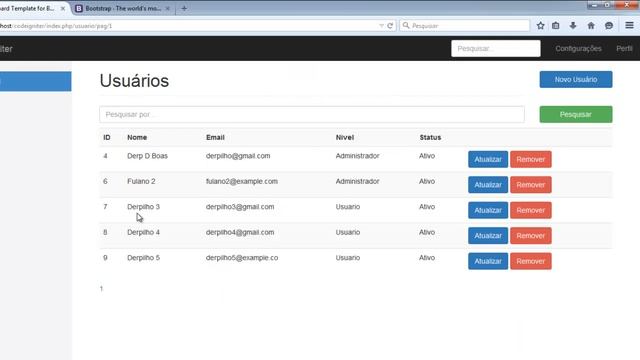Switch to the Bootstrap tab
Image resolution: width=640 pixels, height=360 pixels.
point(122,8)
